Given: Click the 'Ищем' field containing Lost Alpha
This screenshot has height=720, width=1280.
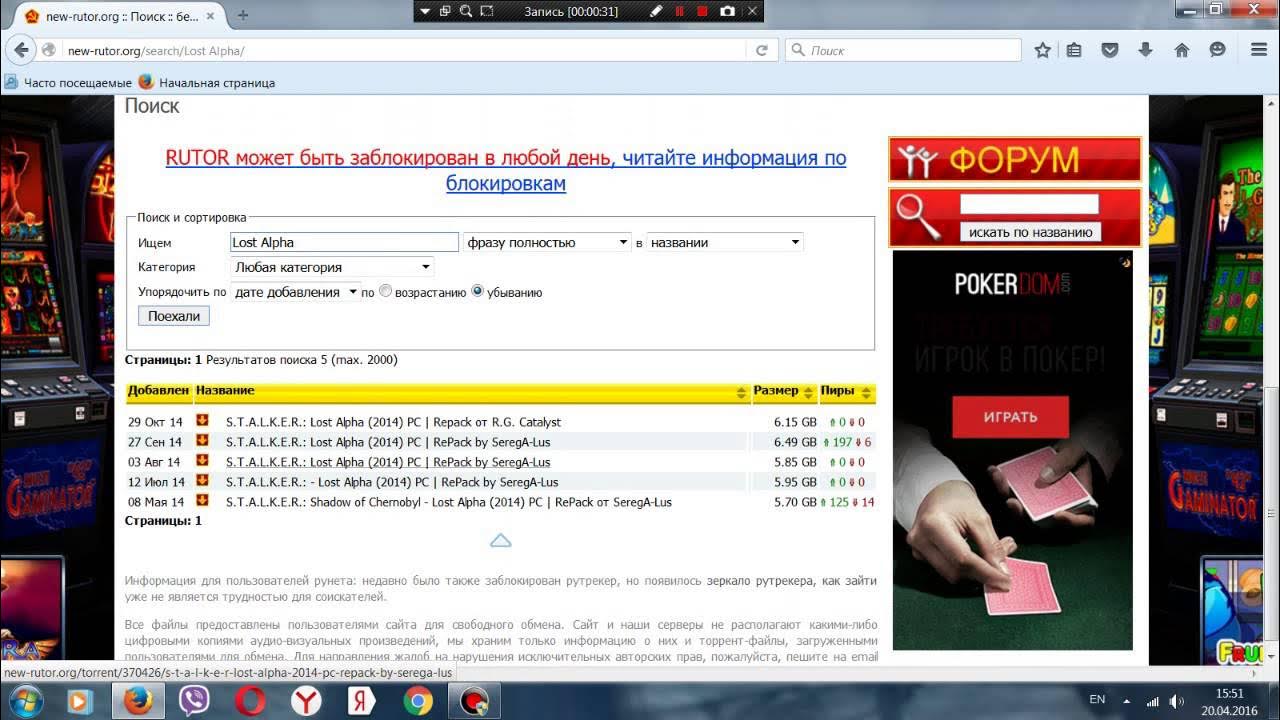Looking at the screenshot, I should tap(344, 242).
